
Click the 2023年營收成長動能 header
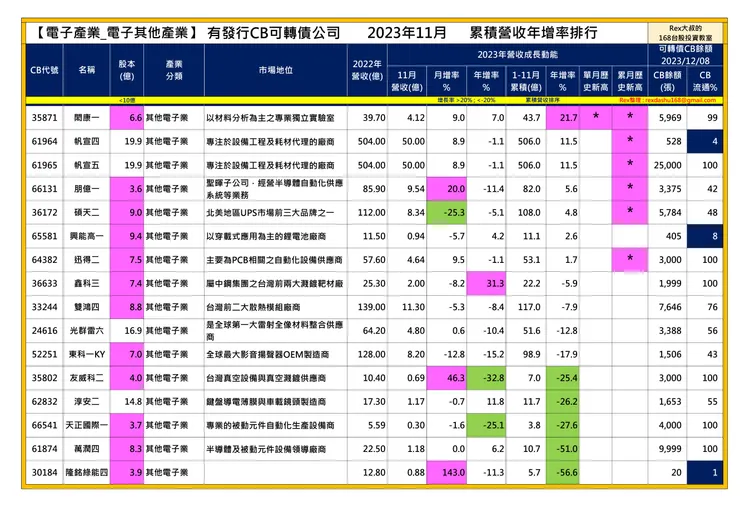tap(517, 54)
